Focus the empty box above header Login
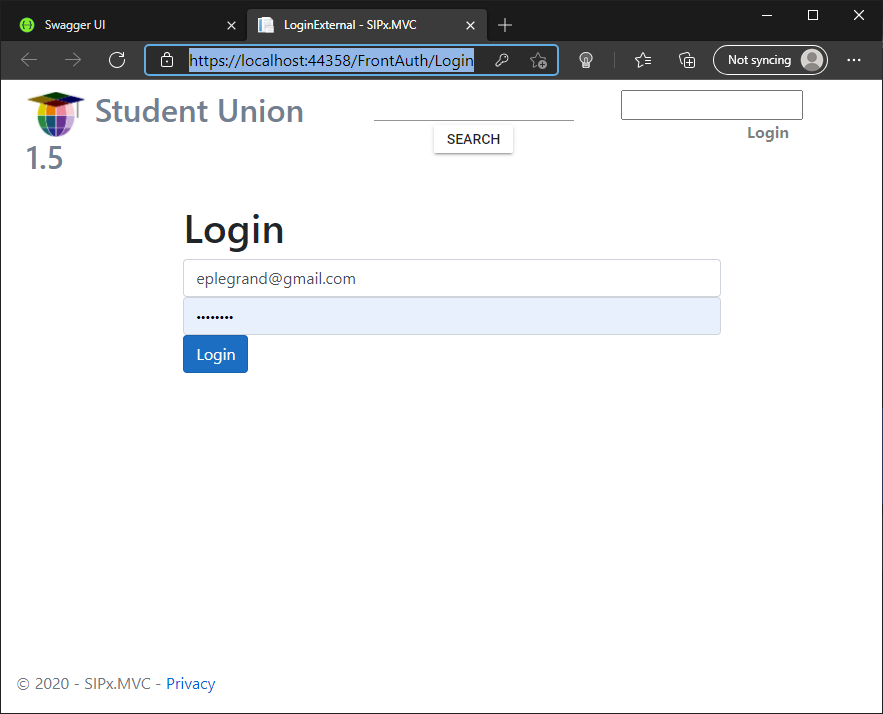 click(x=712, y=105)
